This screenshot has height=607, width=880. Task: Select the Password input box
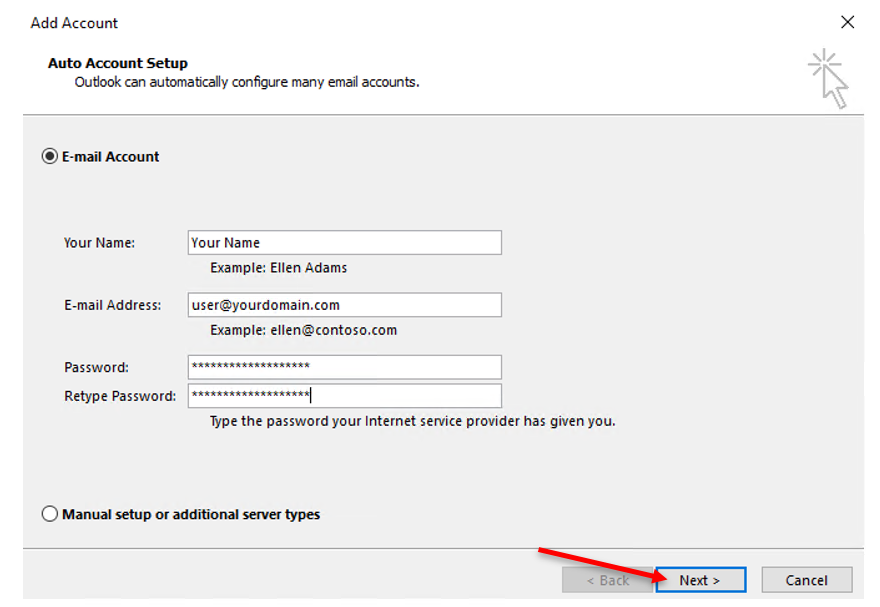coord(345,367)
